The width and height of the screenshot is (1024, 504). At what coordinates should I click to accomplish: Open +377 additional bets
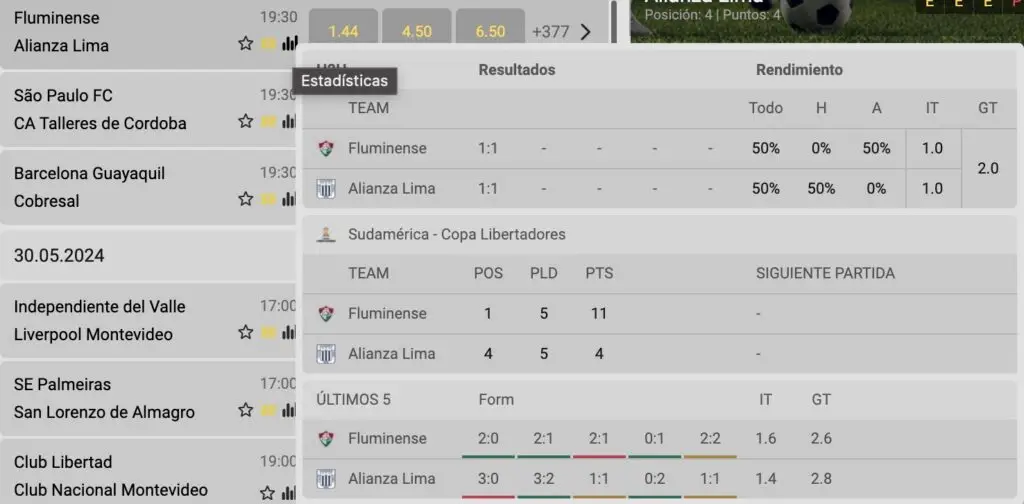click(x=551, y=31)
